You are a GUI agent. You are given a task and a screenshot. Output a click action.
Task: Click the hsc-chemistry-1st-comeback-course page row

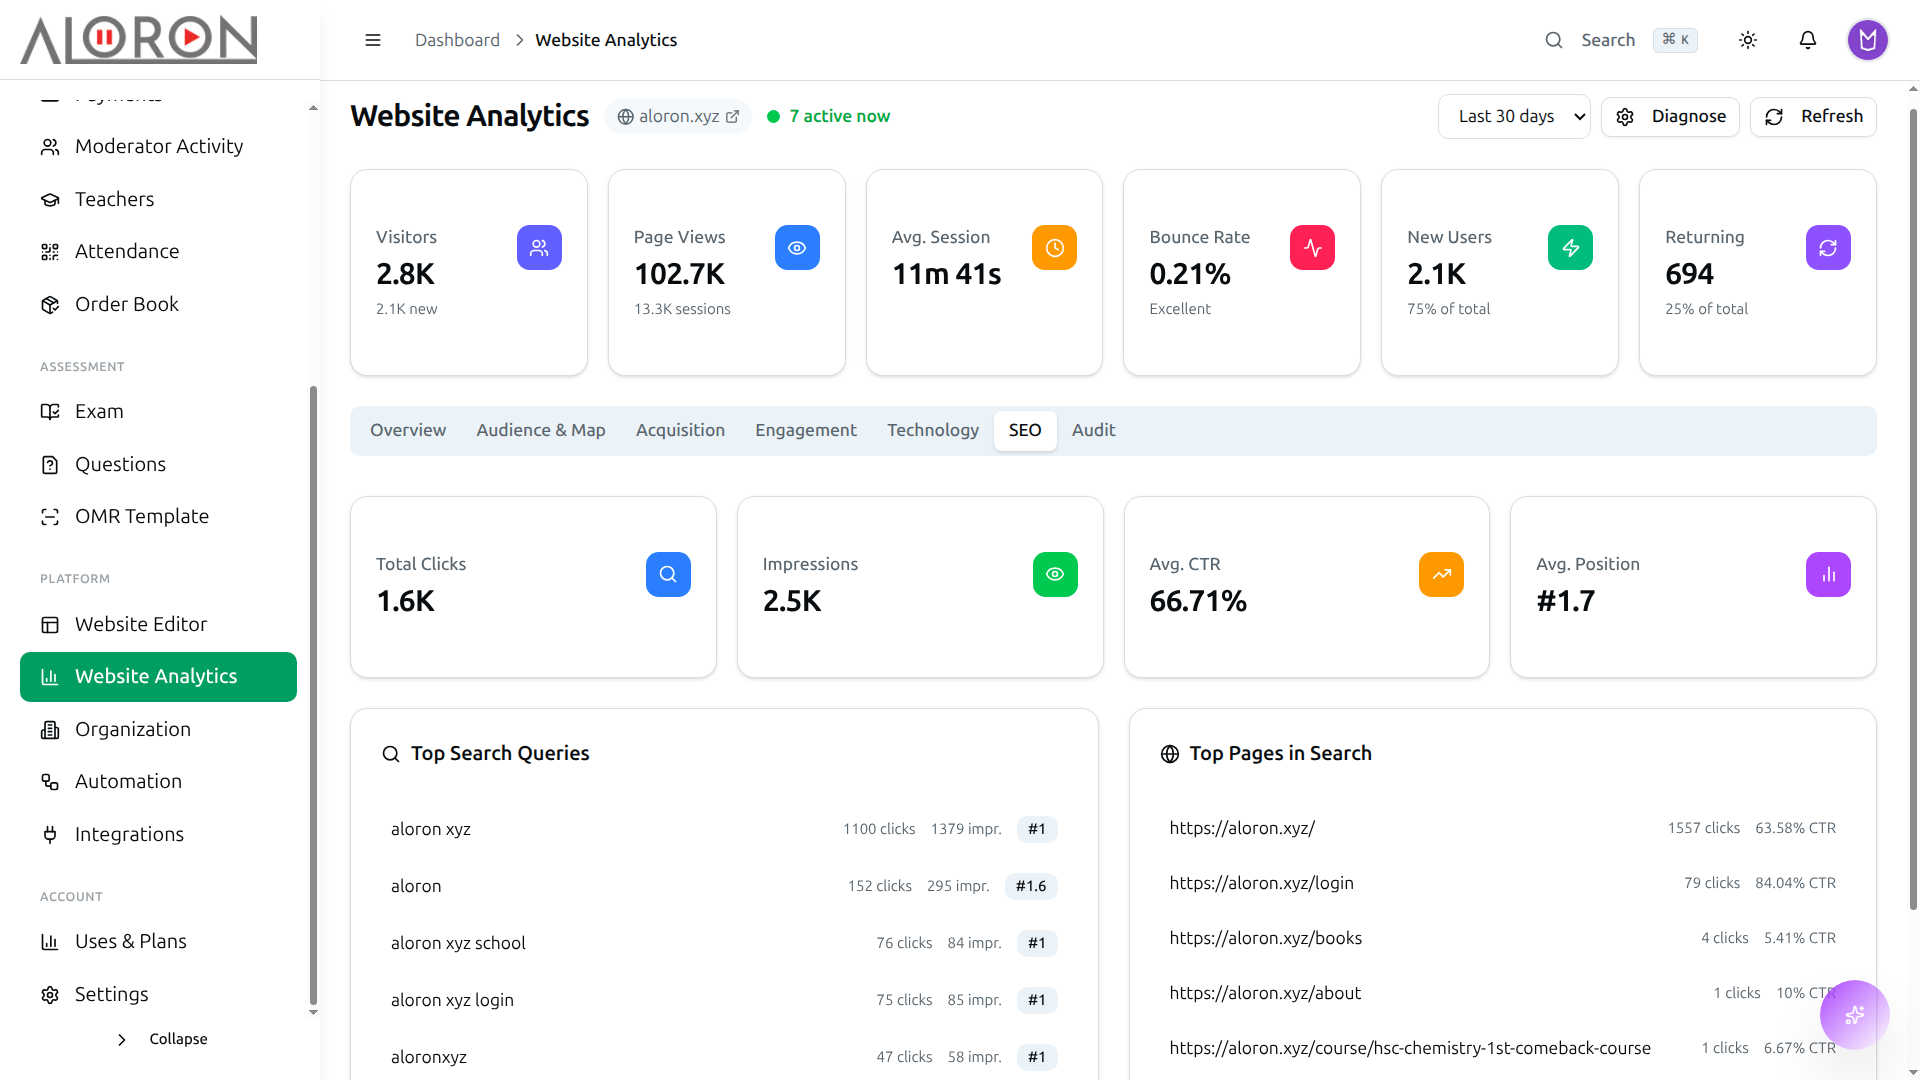click(1503, 1048)
